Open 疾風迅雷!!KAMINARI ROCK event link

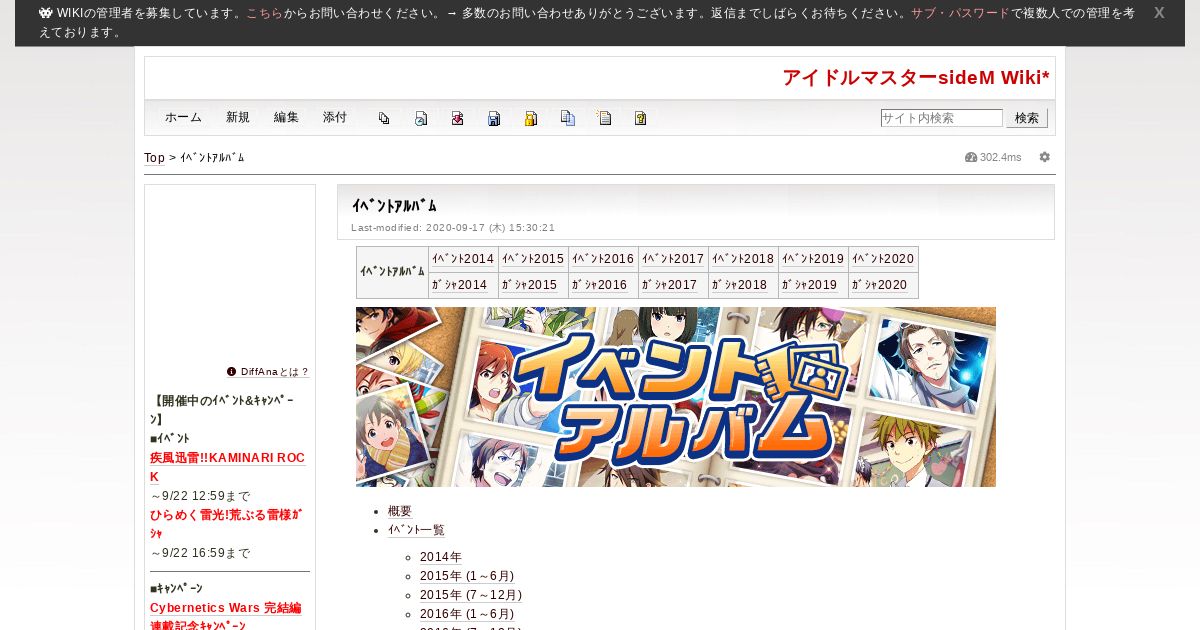227,467
